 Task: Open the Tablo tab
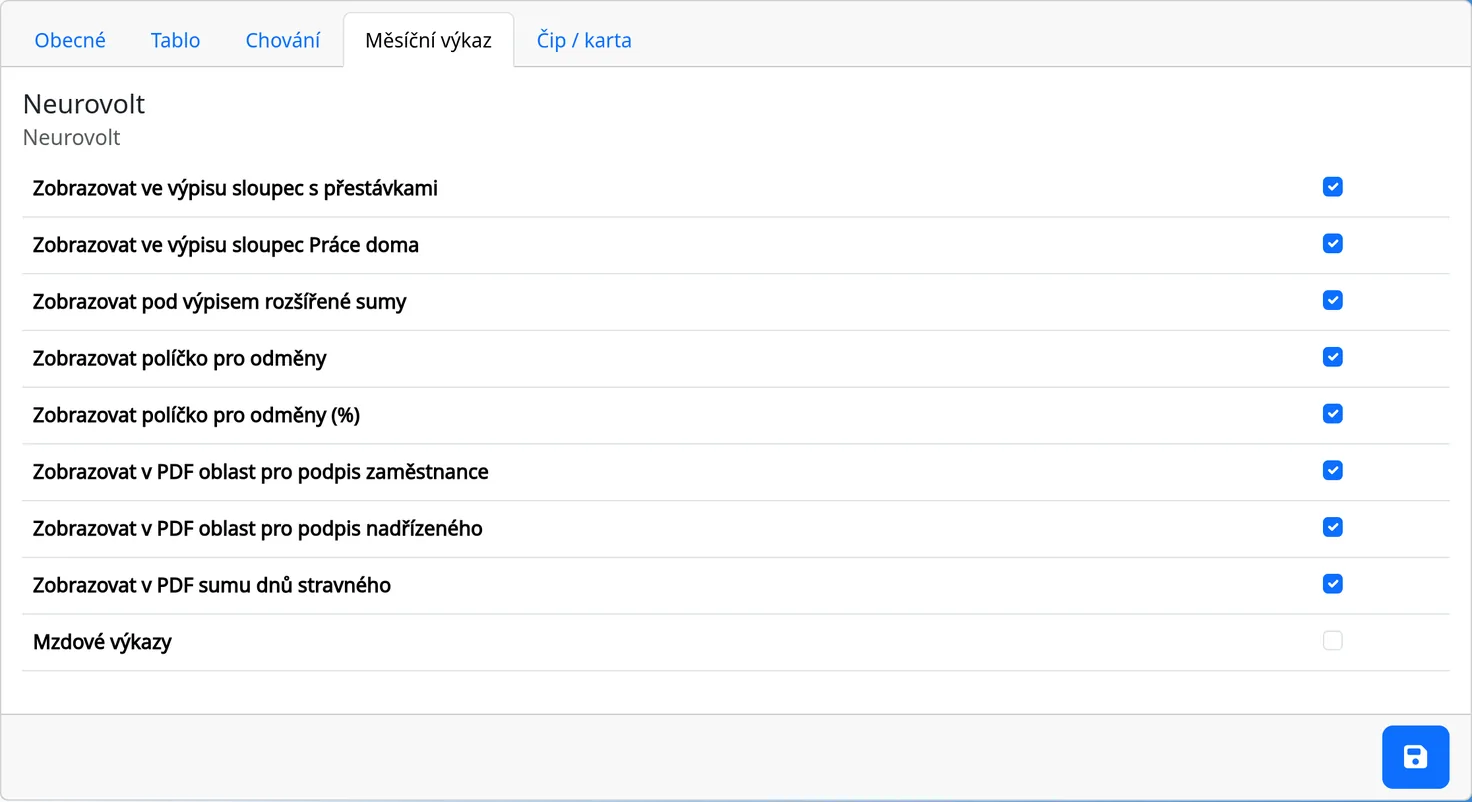175,41
